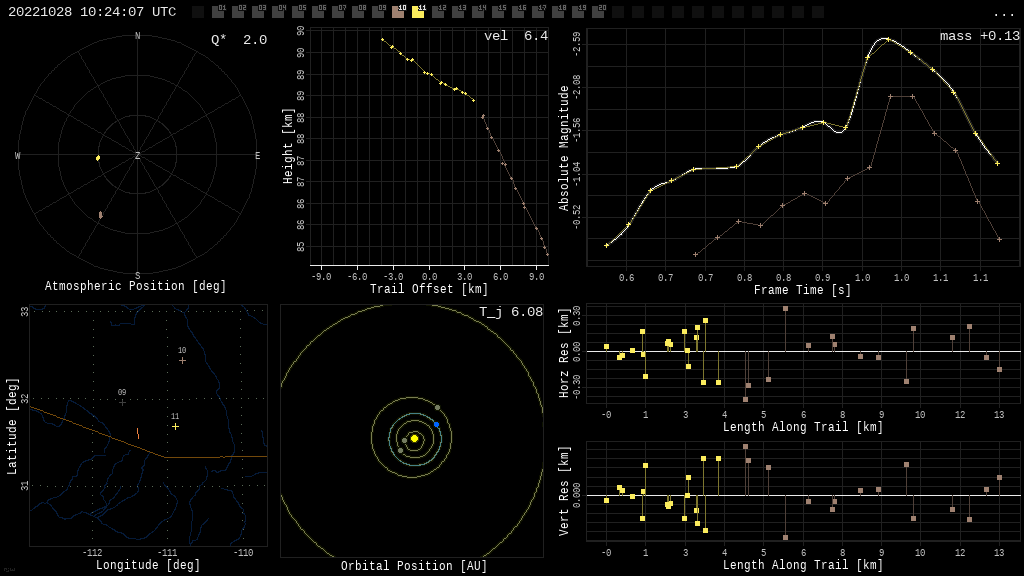
Task: Select station box 04 in top strip
Action: point(278,12)
